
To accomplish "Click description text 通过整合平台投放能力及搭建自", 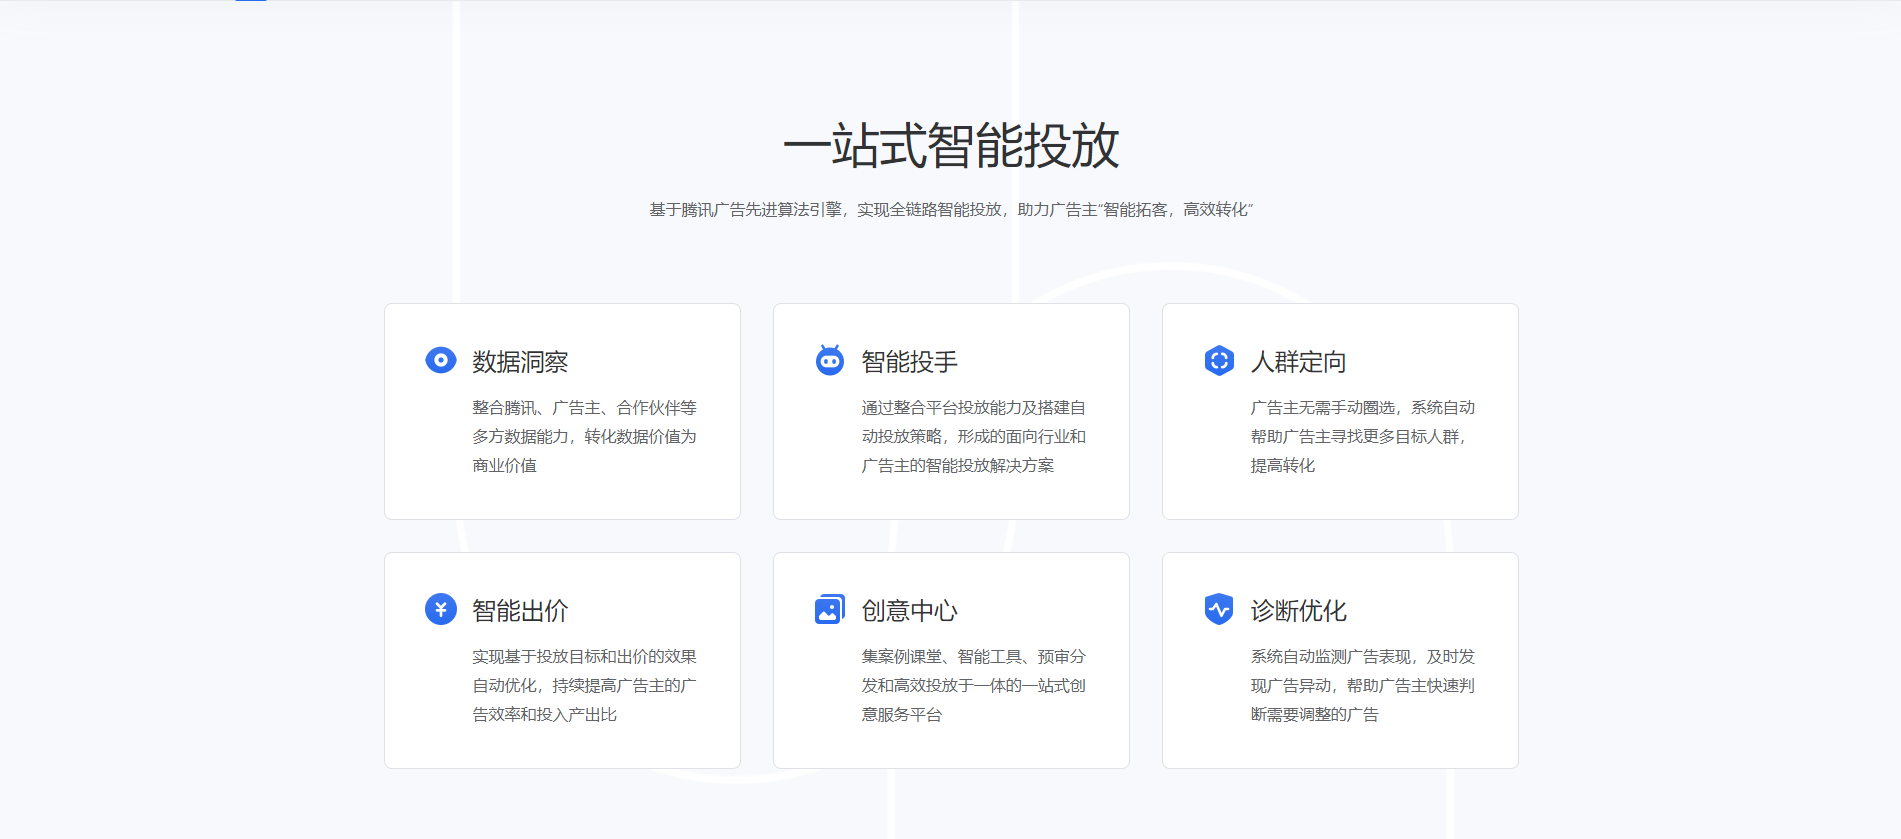I will point(973,408).
